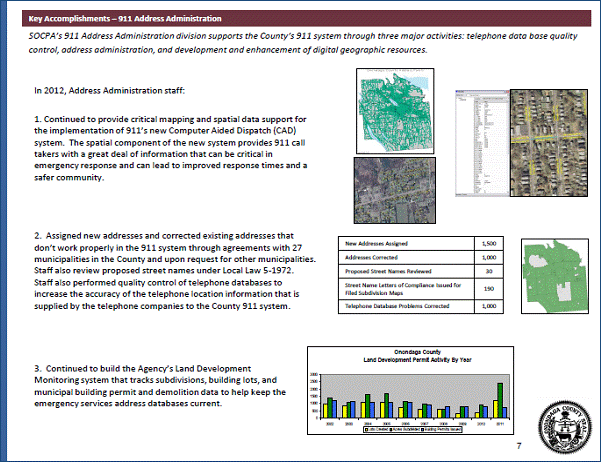
Task: Select the 'Addresses Corrected' table cell
Action: (406, 257)
